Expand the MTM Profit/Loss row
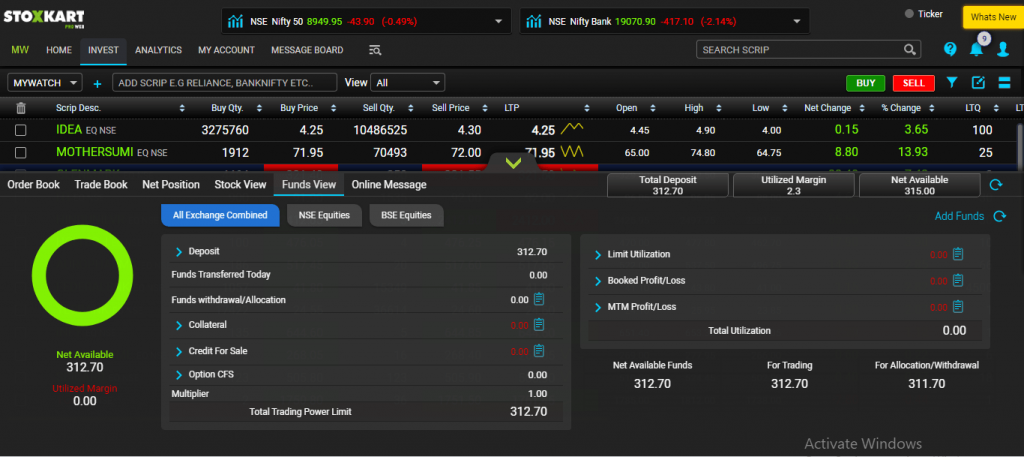 [x=598, y=307]
